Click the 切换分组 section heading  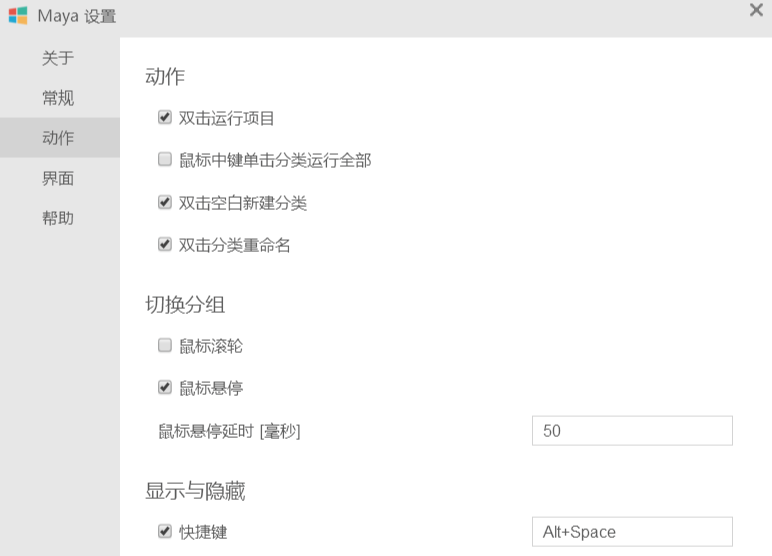click(x=185, y=305)
